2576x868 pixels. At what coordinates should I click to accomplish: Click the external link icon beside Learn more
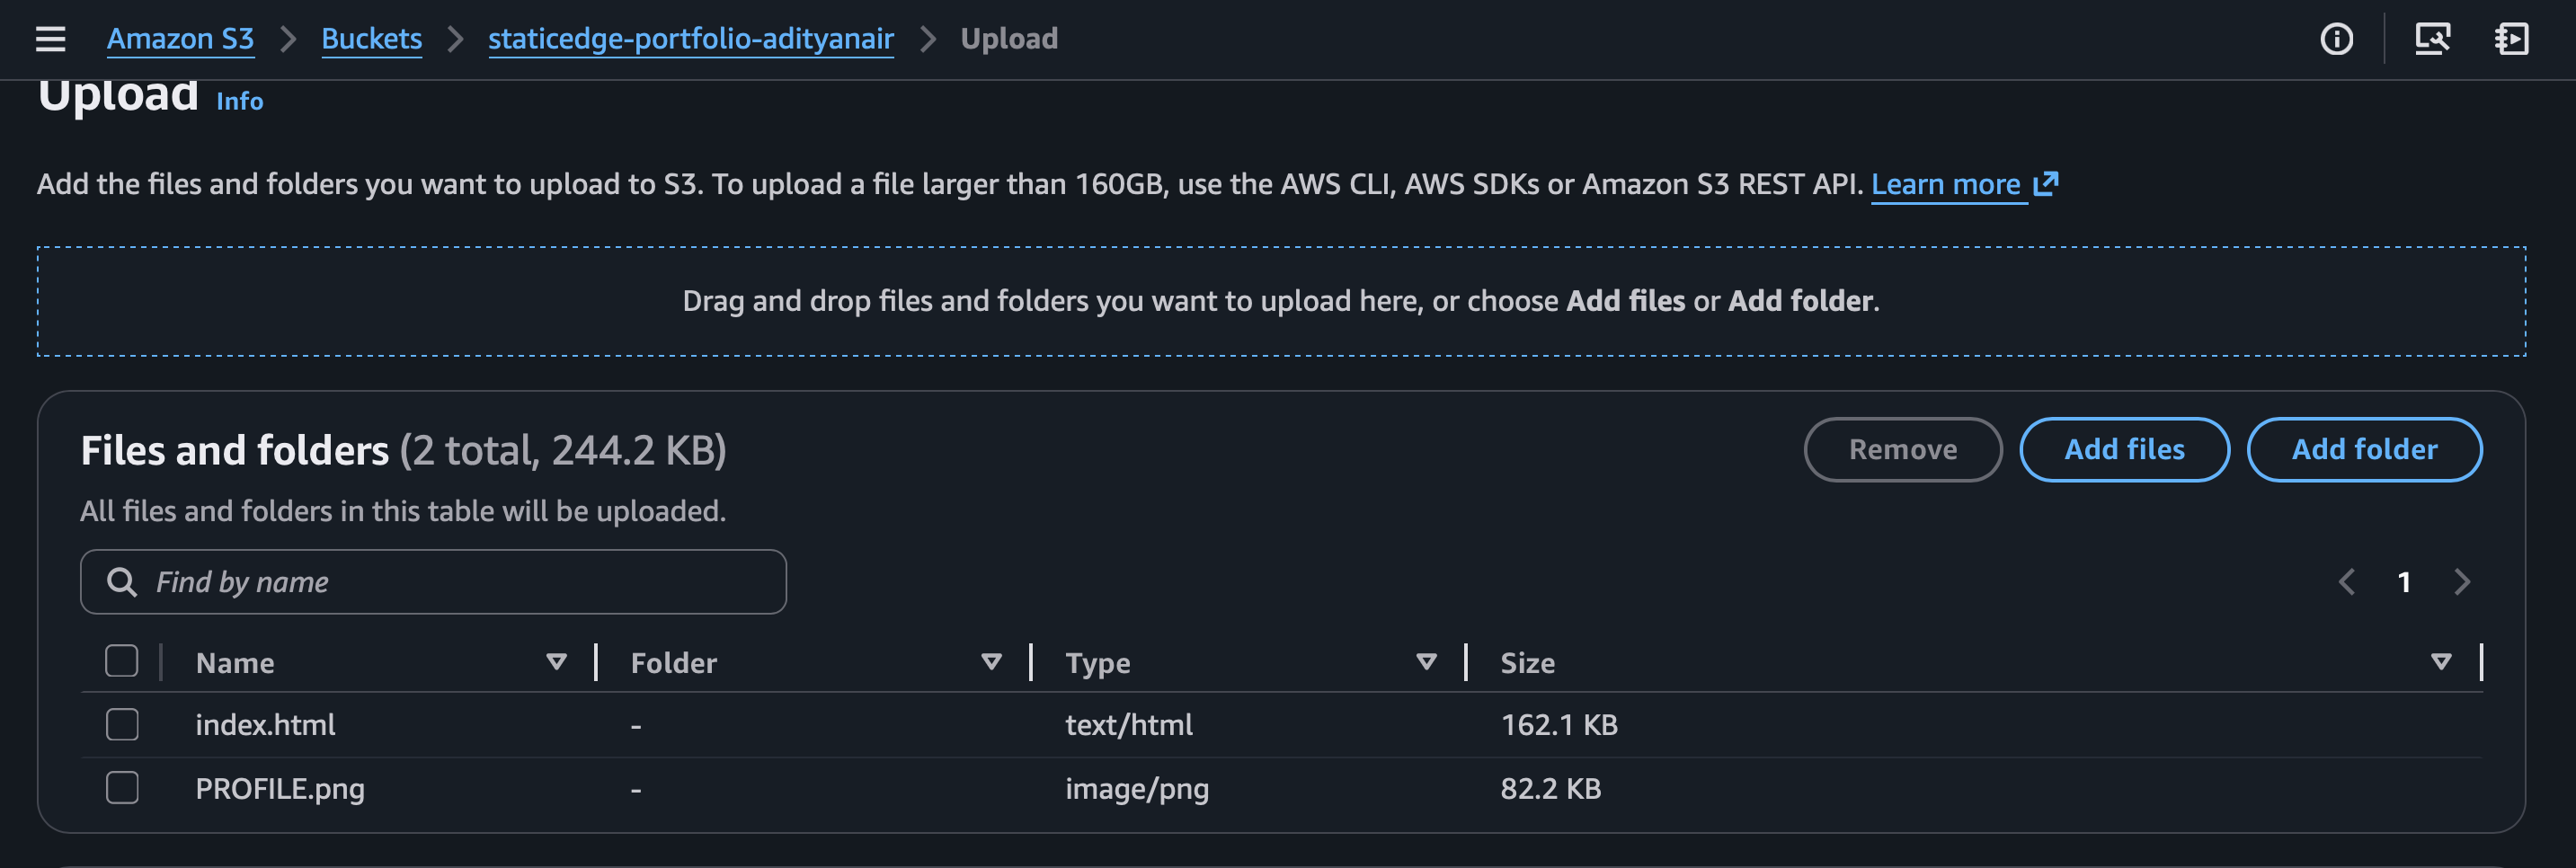click(x=2046, y=183)
